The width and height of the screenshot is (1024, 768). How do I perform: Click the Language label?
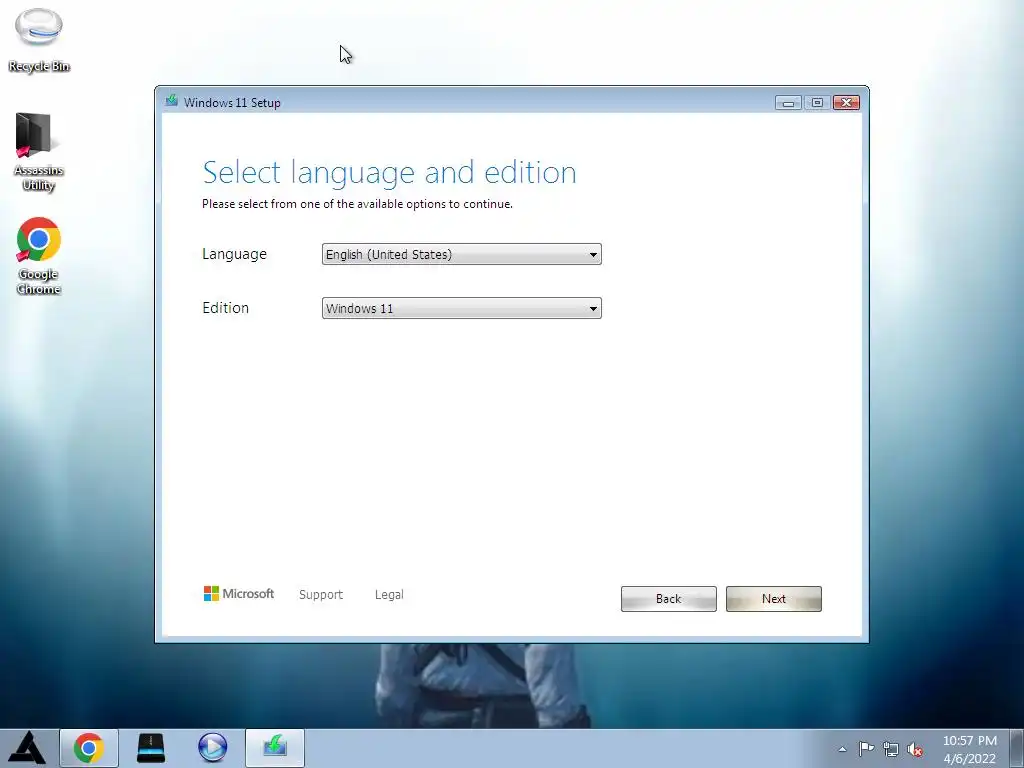234,254
